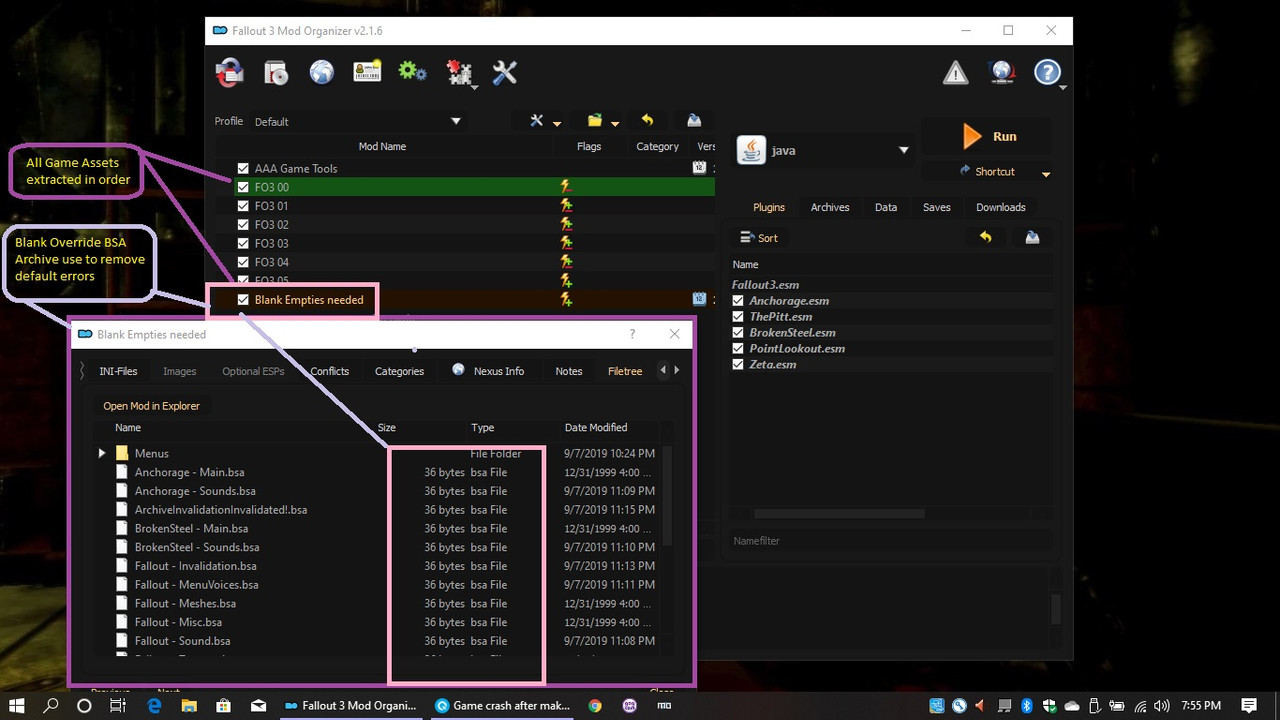Image resolution: width=1280 pixels, height=720 pixels.
Task: Uncheck the AAA Game Tools mod
Action: coord(243,168)
